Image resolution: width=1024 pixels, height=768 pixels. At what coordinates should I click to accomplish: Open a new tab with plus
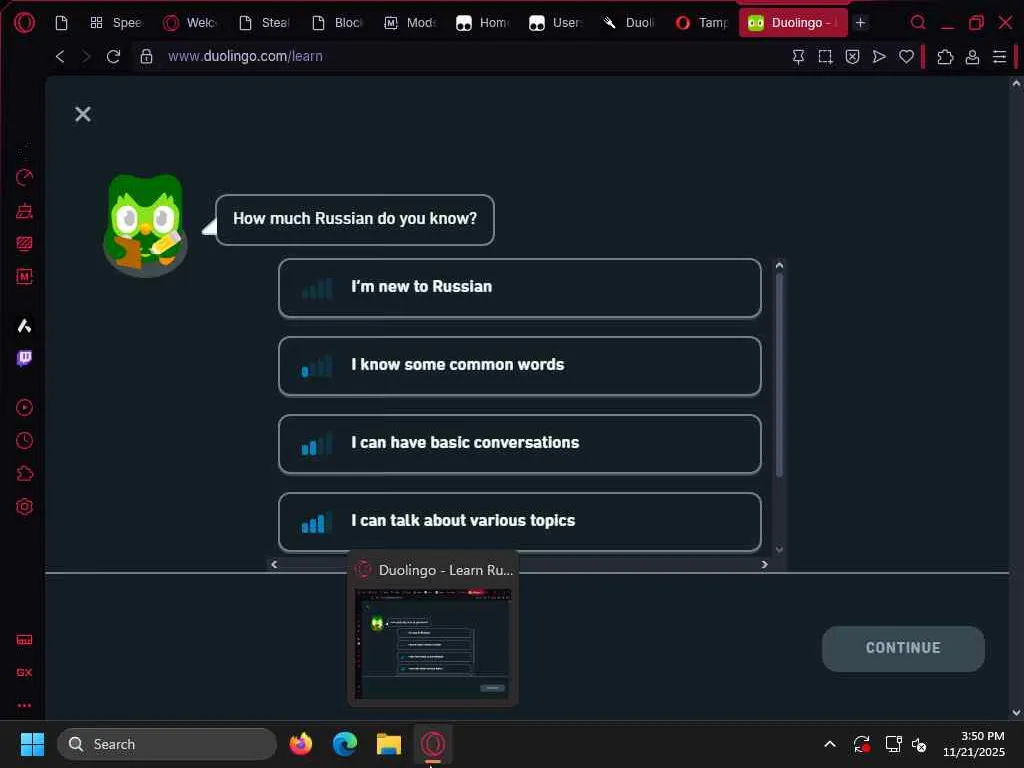tap(861, 23)
